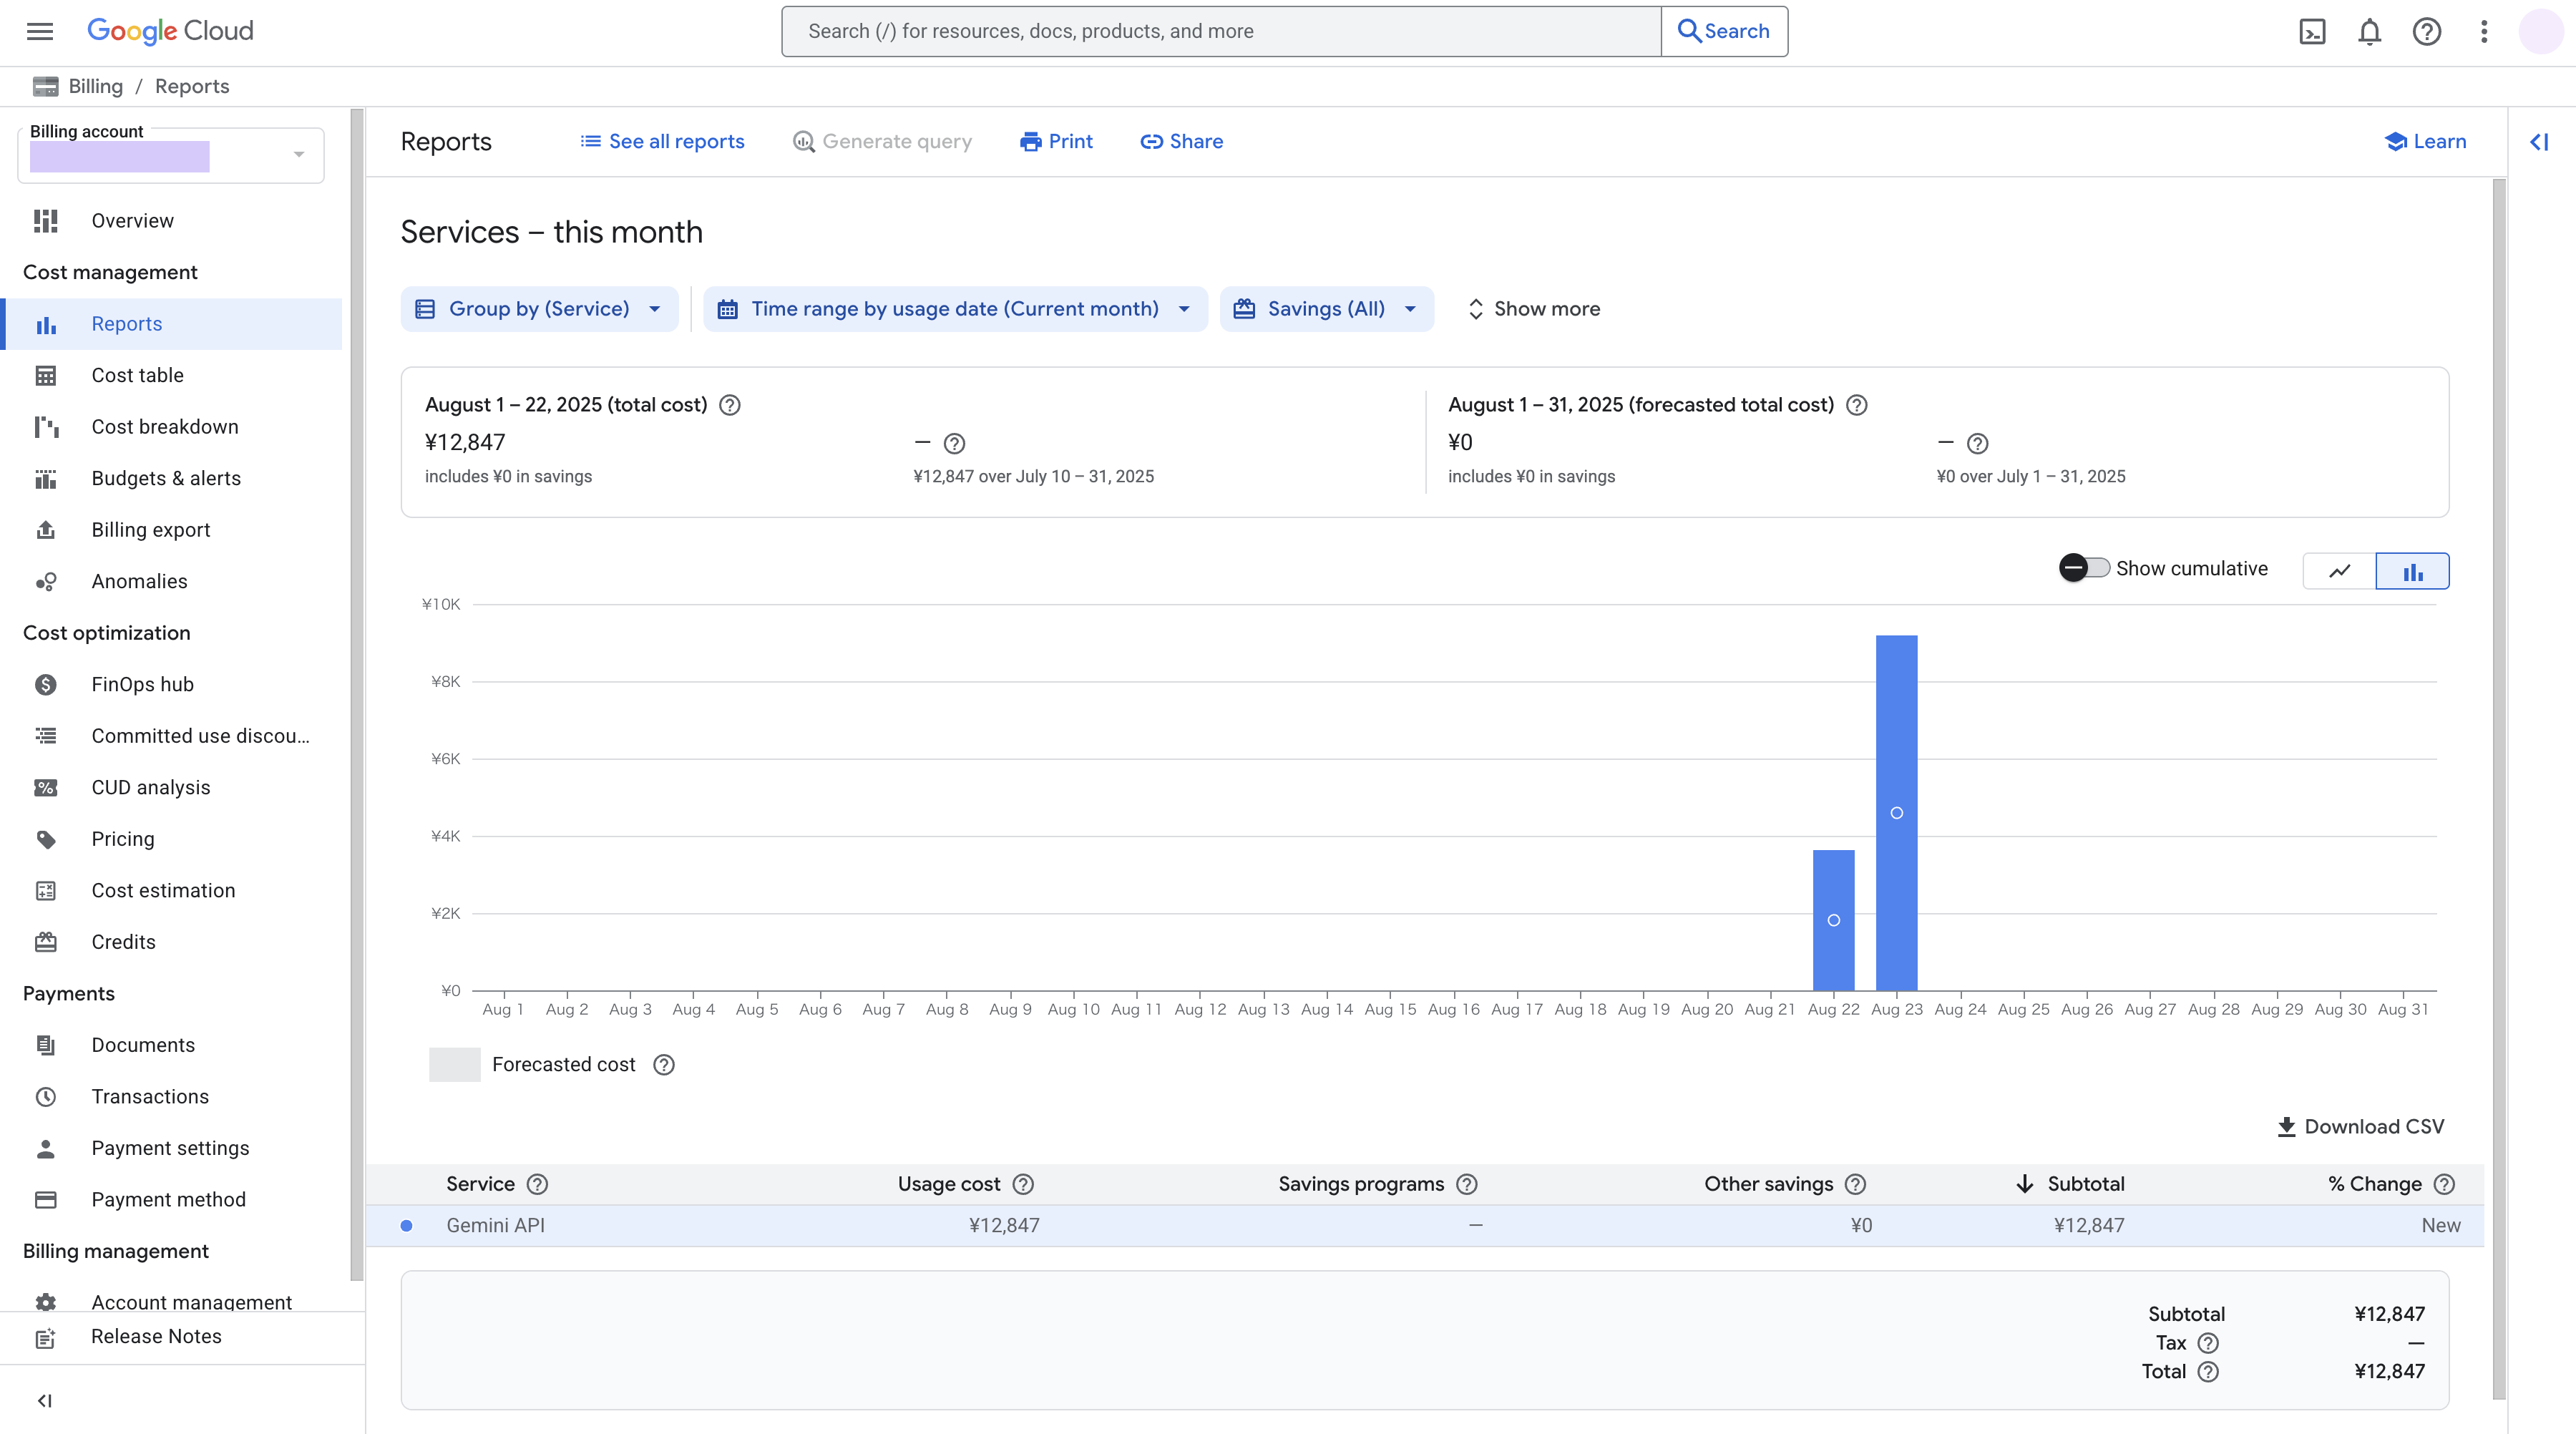Open the user account avatar

click(2540, 31)
